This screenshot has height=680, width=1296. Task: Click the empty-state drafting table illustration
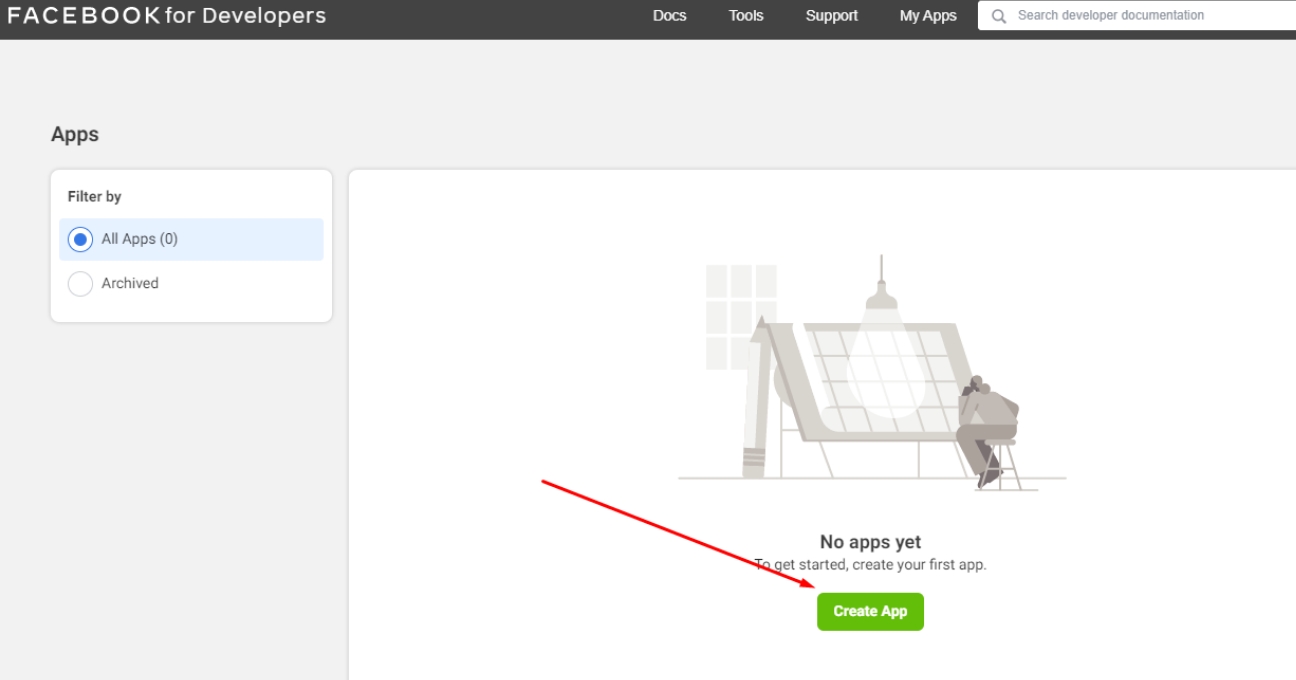click(x=871, y=374)
